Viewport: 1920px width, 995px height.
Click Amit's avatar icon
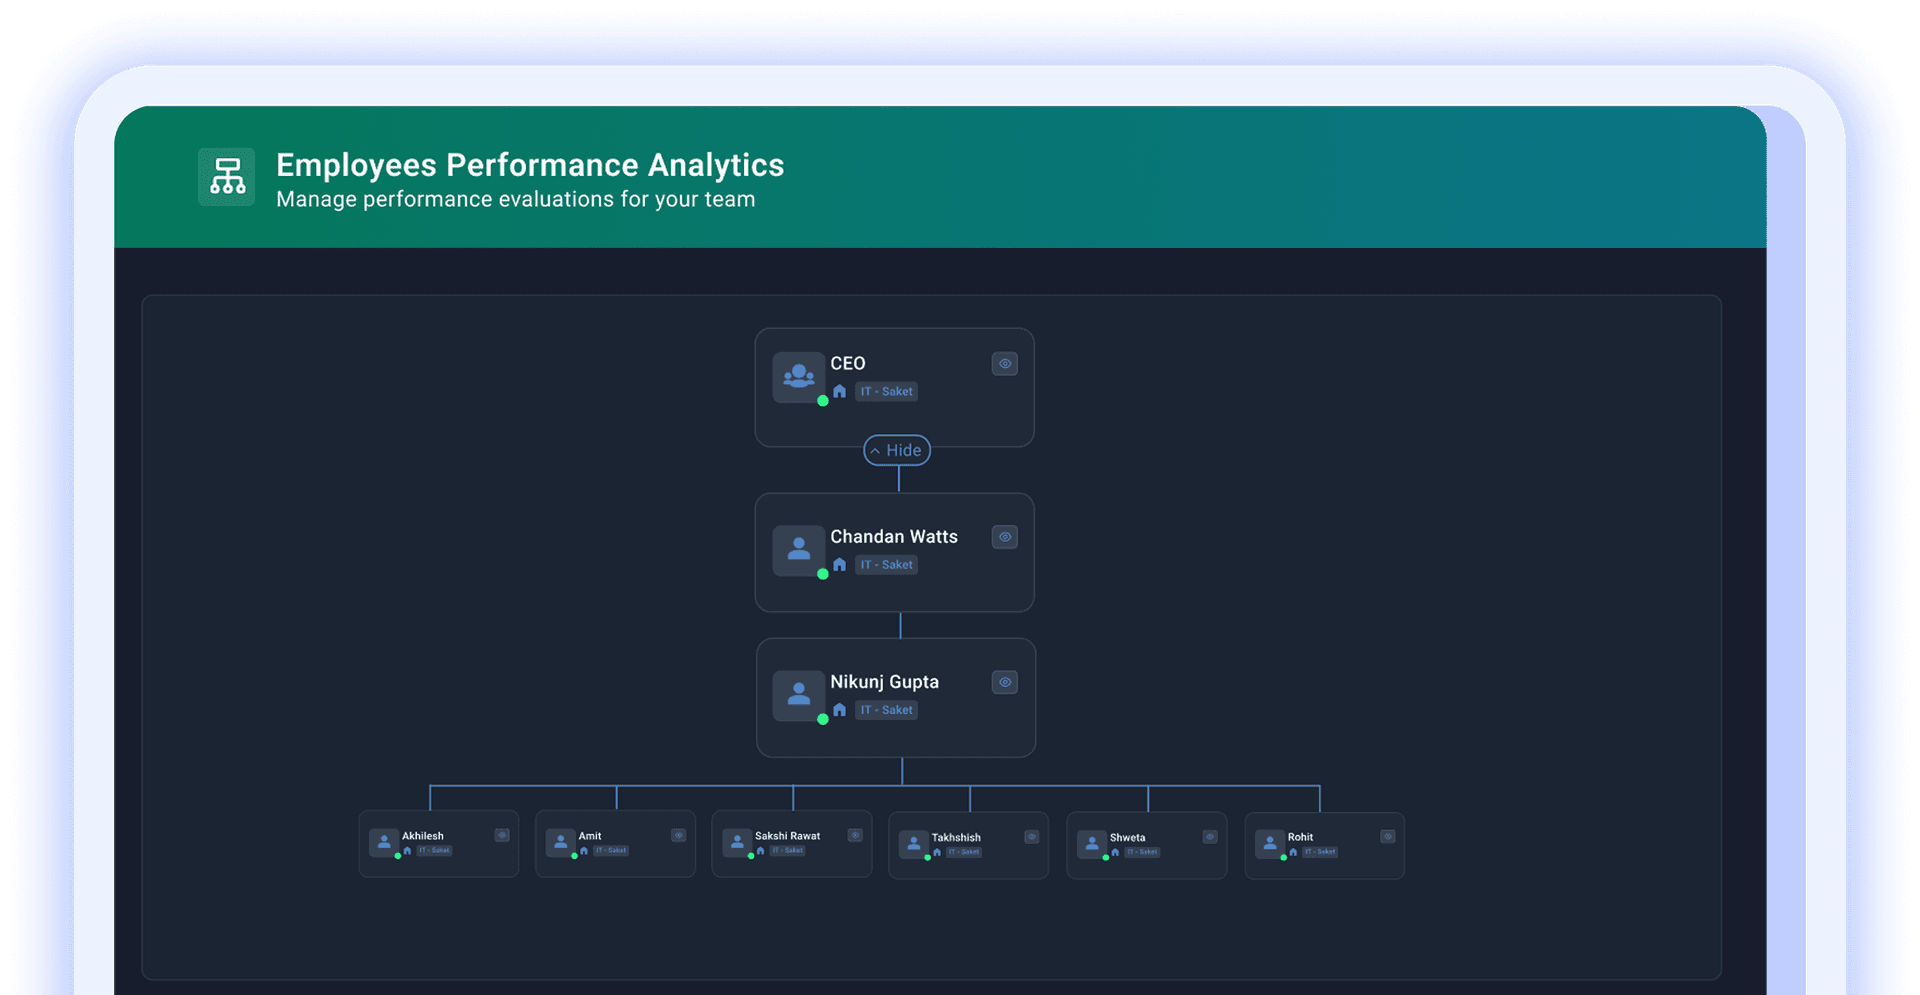561,843
